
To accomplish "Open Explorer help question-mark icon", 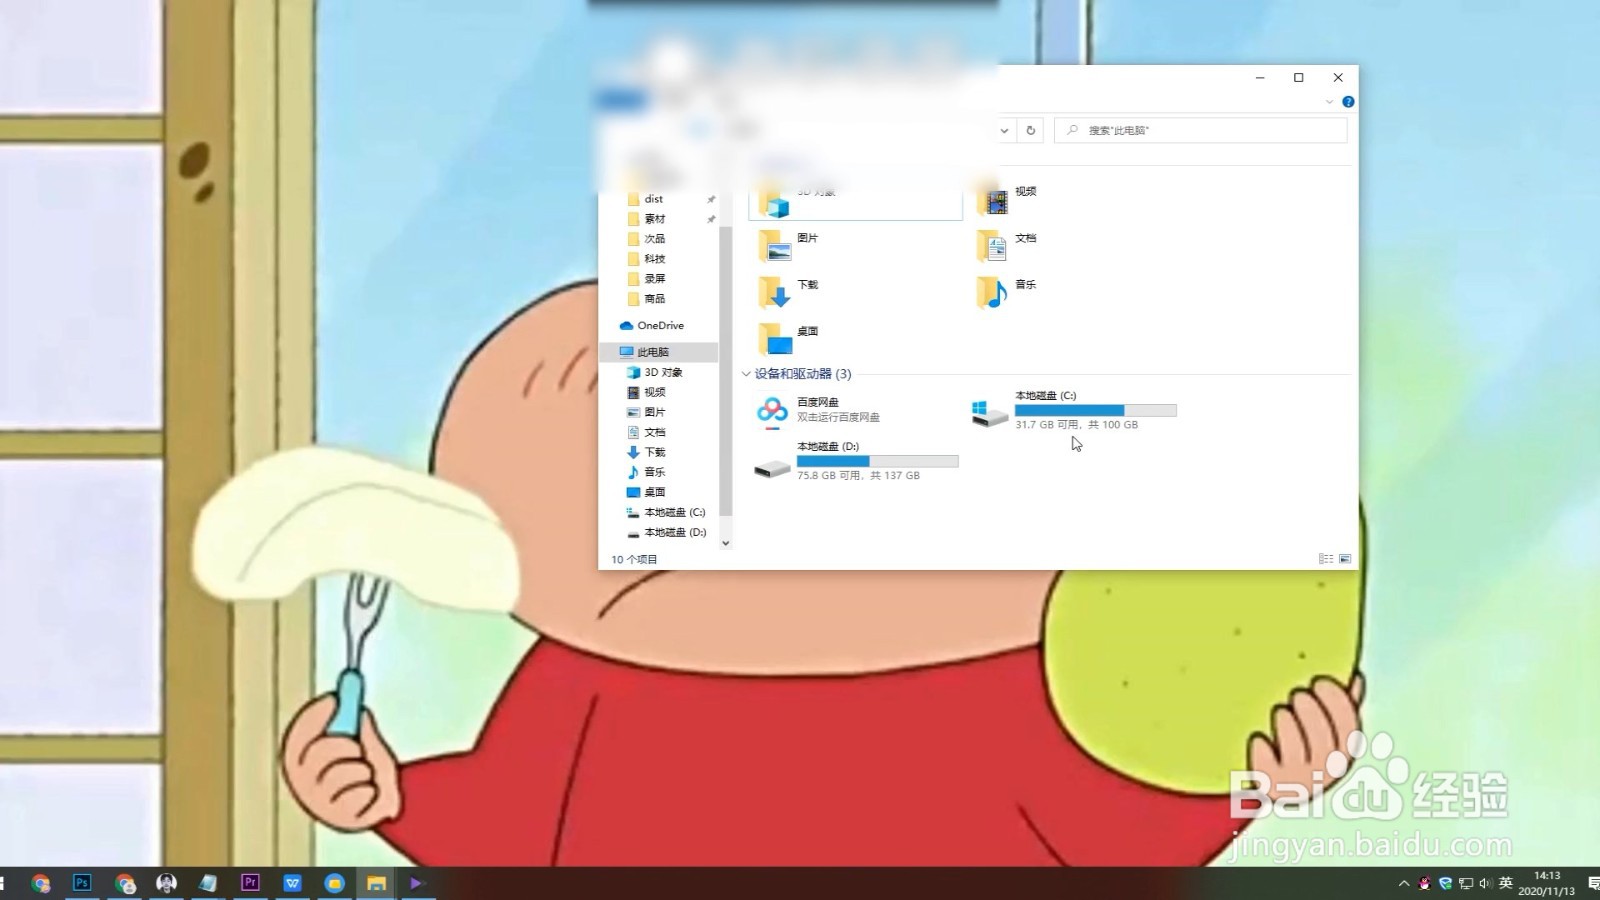I will tap(1348, 102).
